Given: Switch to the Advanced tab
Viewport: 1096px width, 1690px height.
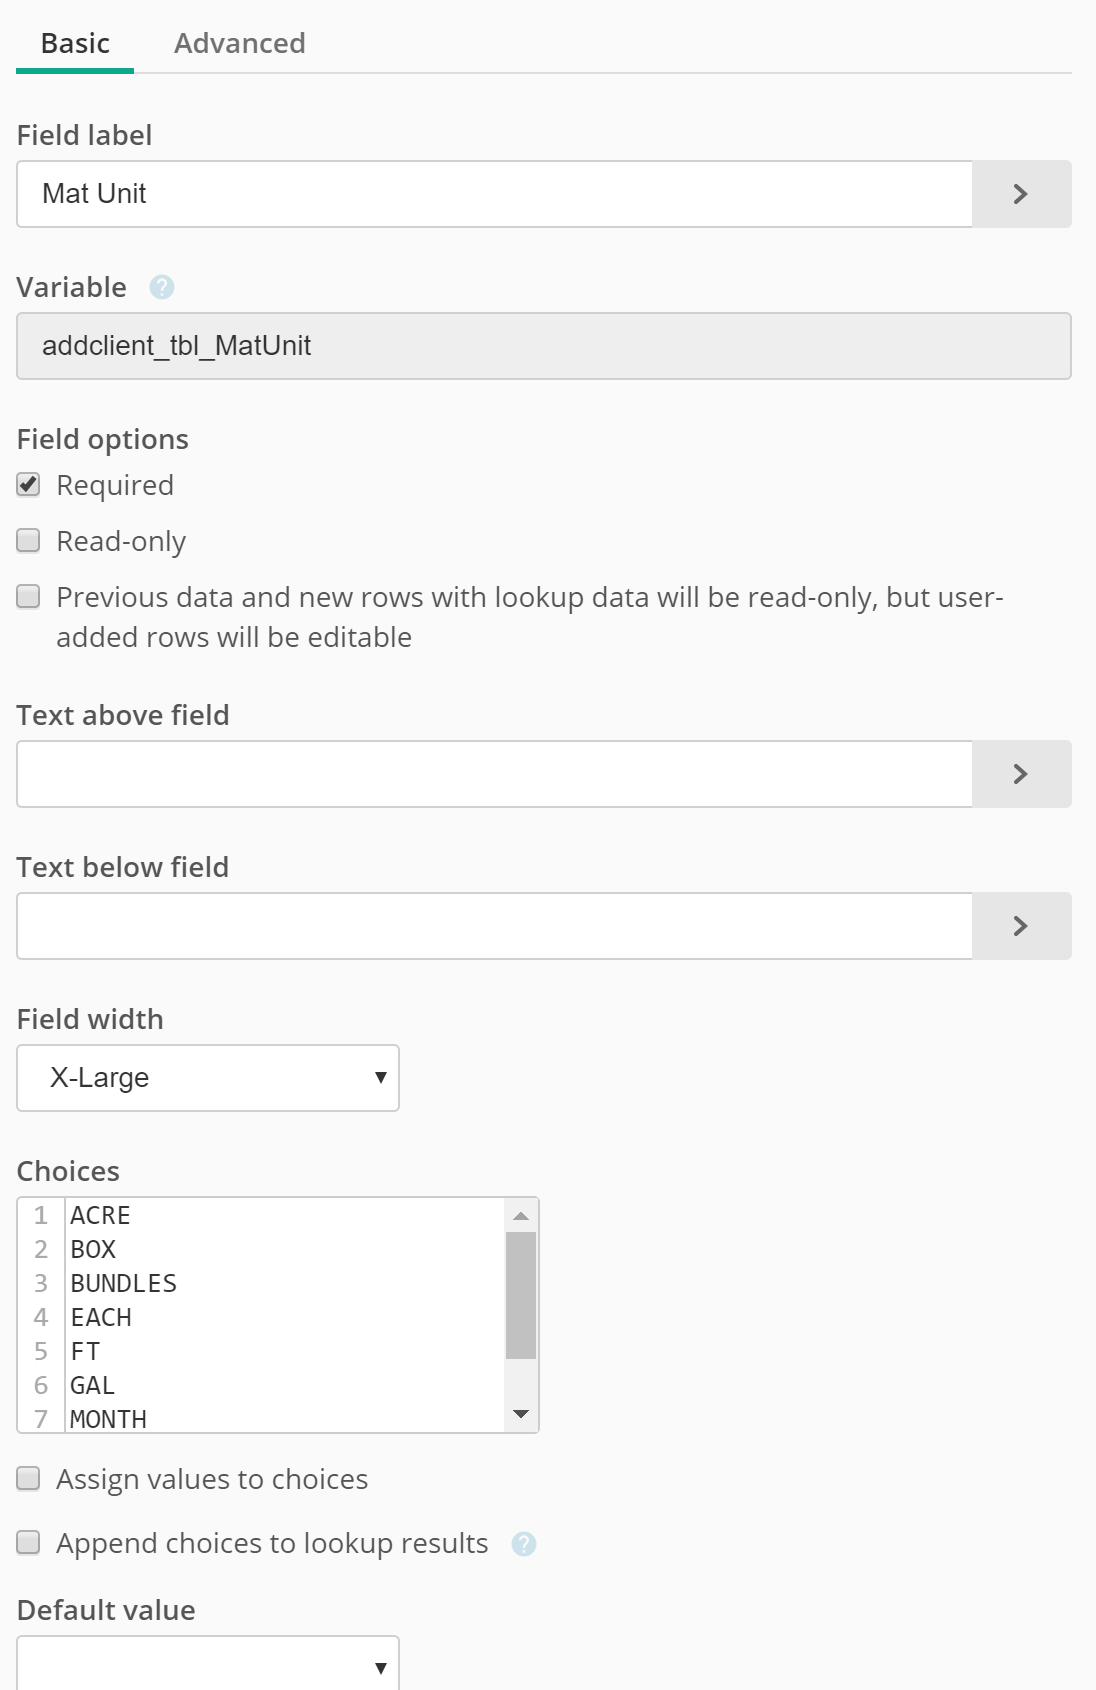Looking at the screenshot, I should 240,44.
